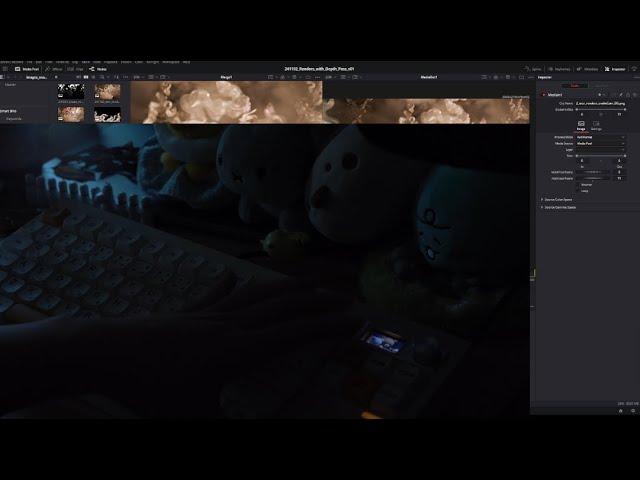Open the Media Source dropdown
Viewport: 640px width, 480px height.
tap(600, 144)
